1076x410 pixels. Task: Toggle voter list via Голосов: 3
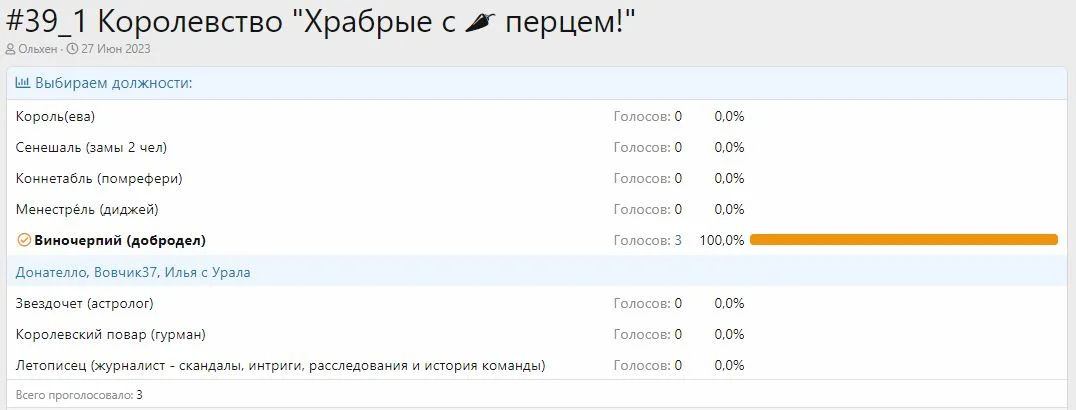(647, 240)
